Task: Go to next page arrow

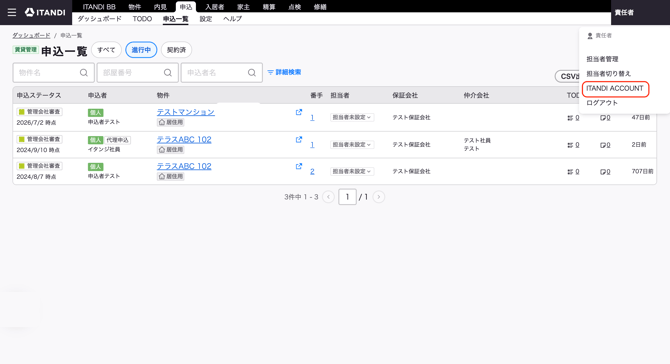Action: (379, 197)
